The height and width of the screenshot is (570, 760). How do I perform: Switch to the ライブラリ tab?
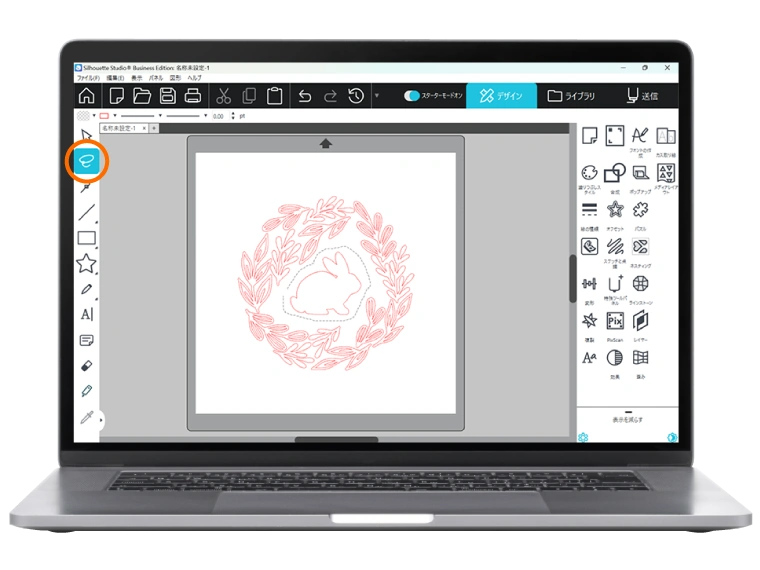(x=571, y=96)
